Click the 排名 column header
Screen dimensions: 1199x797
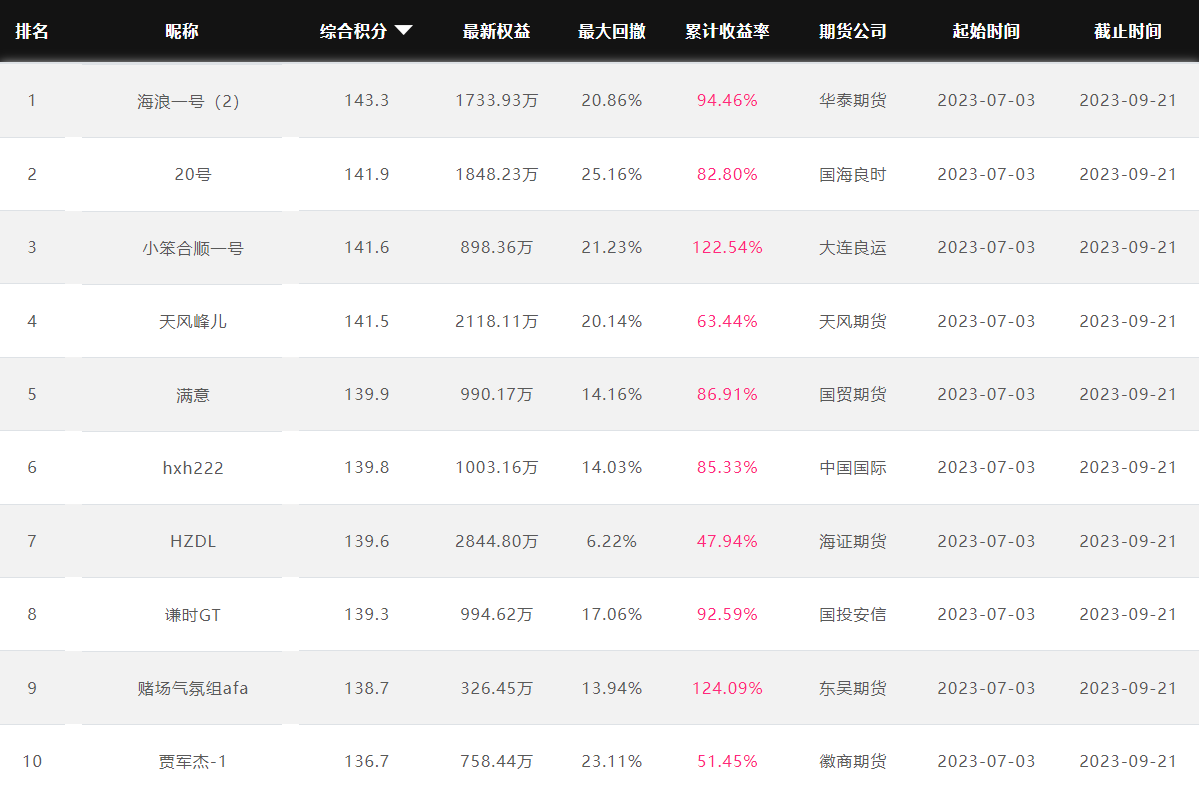(x=32, y=31)
